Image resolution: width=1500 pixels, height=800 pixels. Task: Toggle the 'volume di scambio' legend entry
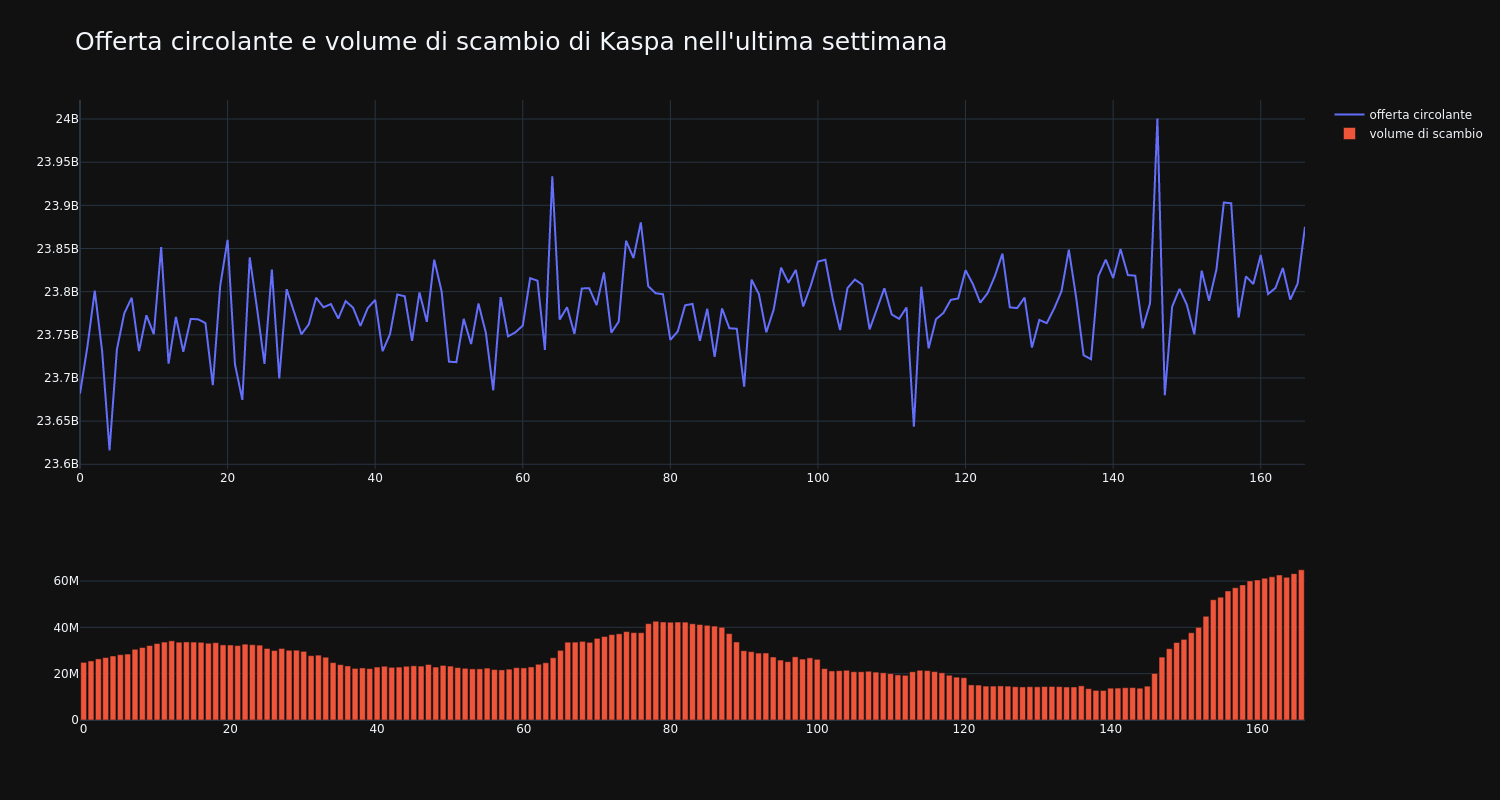pyautogui.click(x=1408, y=134)
